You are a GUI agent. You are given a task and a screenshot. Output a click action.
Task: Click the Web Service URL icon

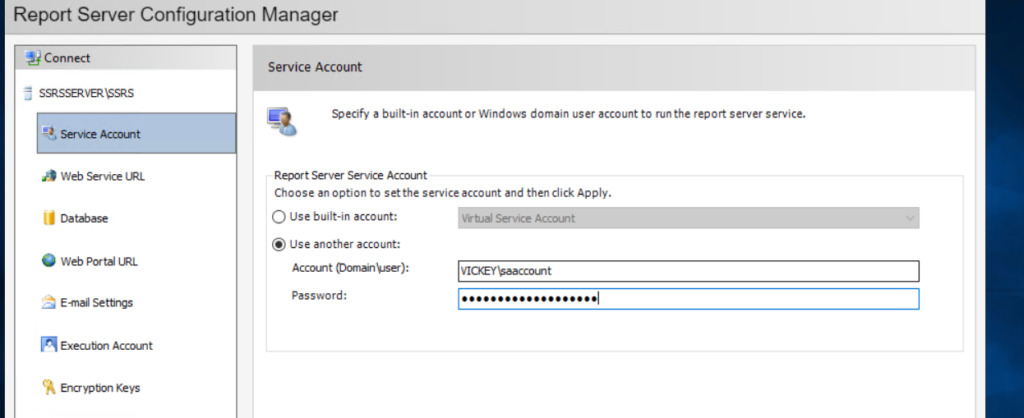pos(49,176)
